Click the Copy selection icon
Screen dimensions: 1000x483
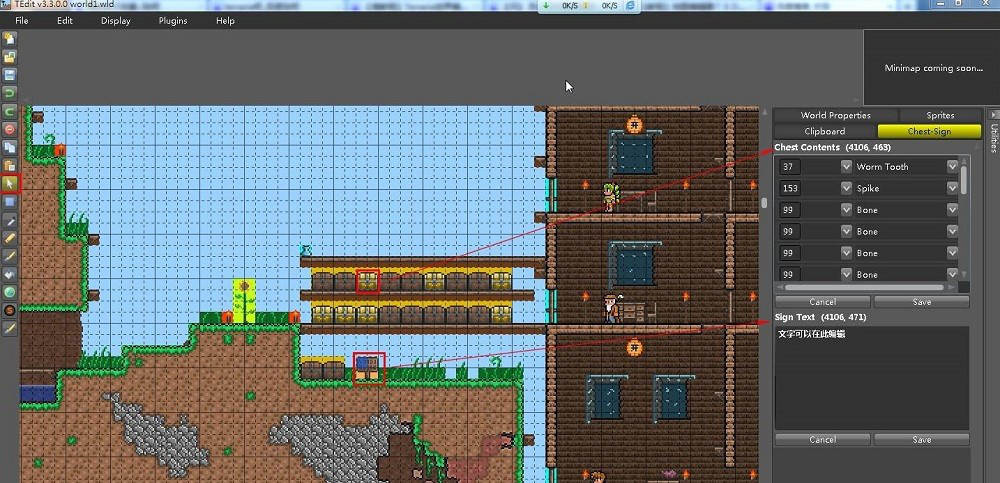(10, 147)
